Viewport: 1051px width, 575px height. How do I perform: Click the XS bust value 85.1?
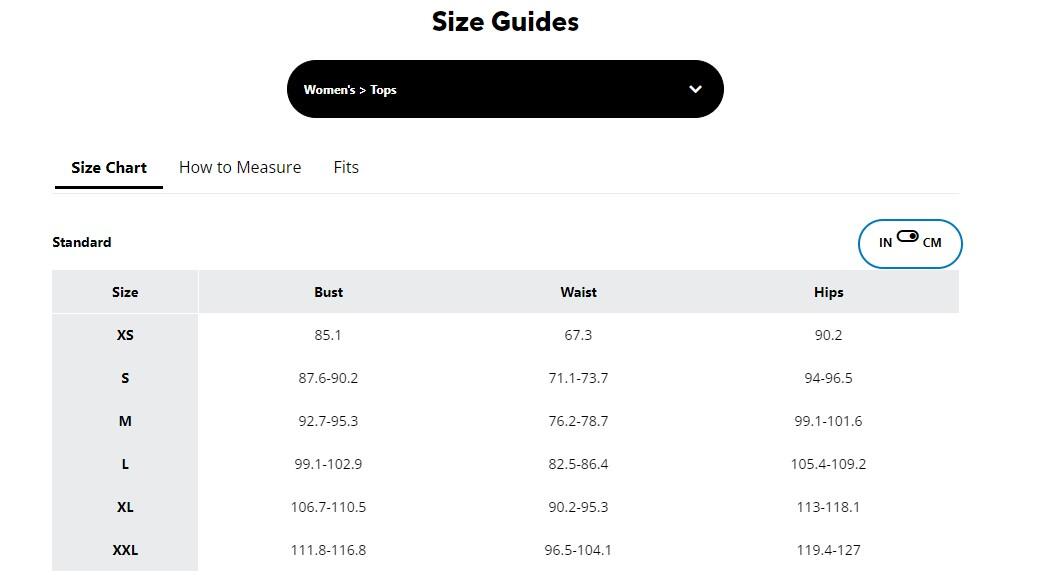(328, 335)
